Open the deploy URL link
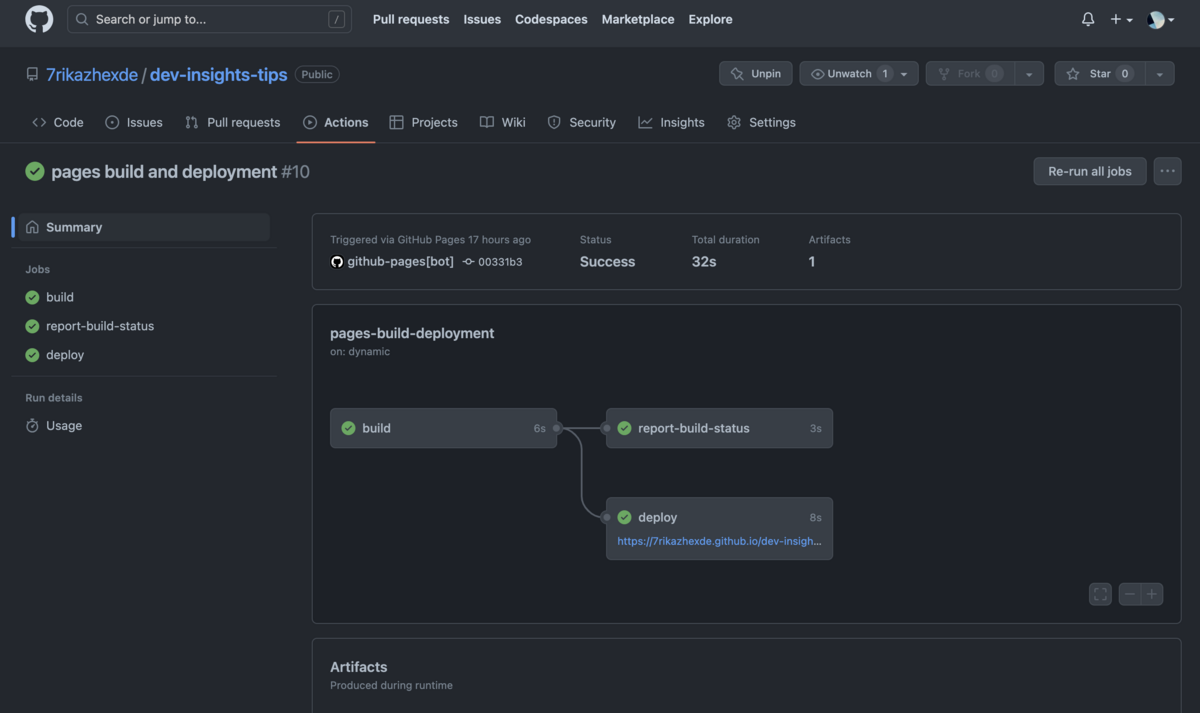Viewport: 1200px width, 713px height. pos(718,541)
